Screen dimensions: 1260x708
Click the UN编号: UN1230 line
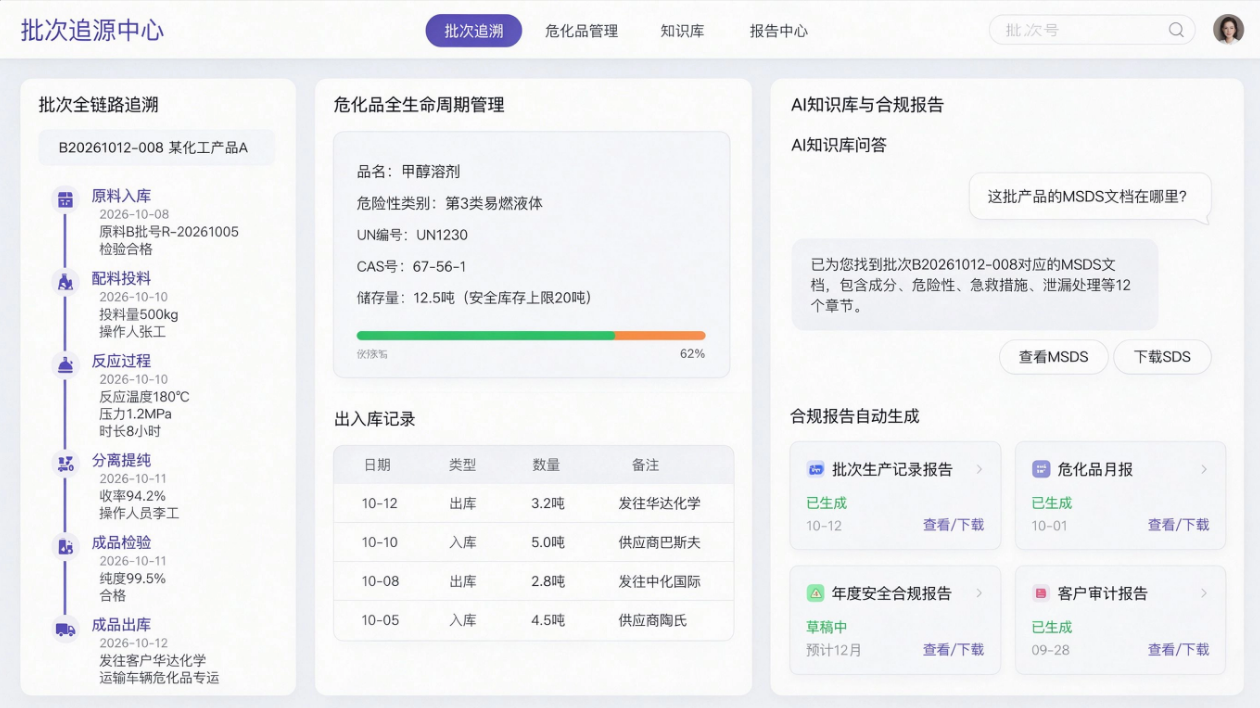412,235
